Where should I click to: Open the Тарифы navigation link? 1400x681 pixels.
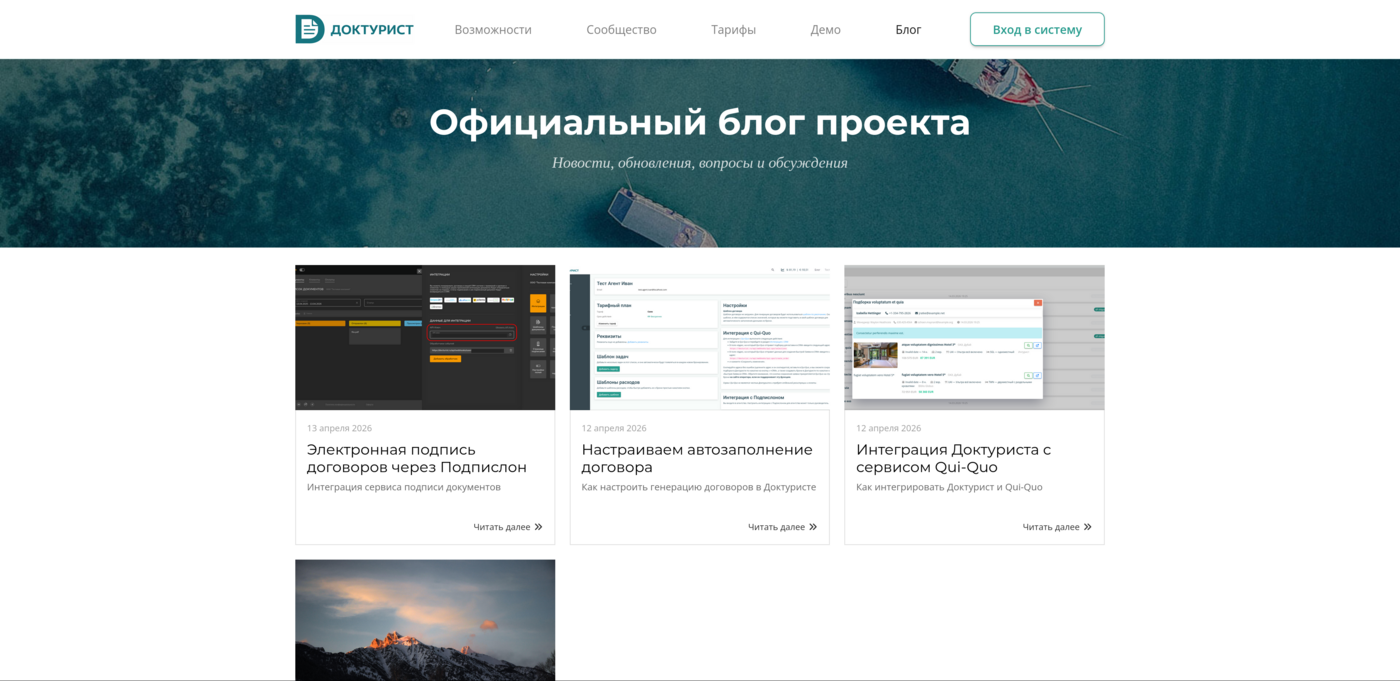click(733, 30)
